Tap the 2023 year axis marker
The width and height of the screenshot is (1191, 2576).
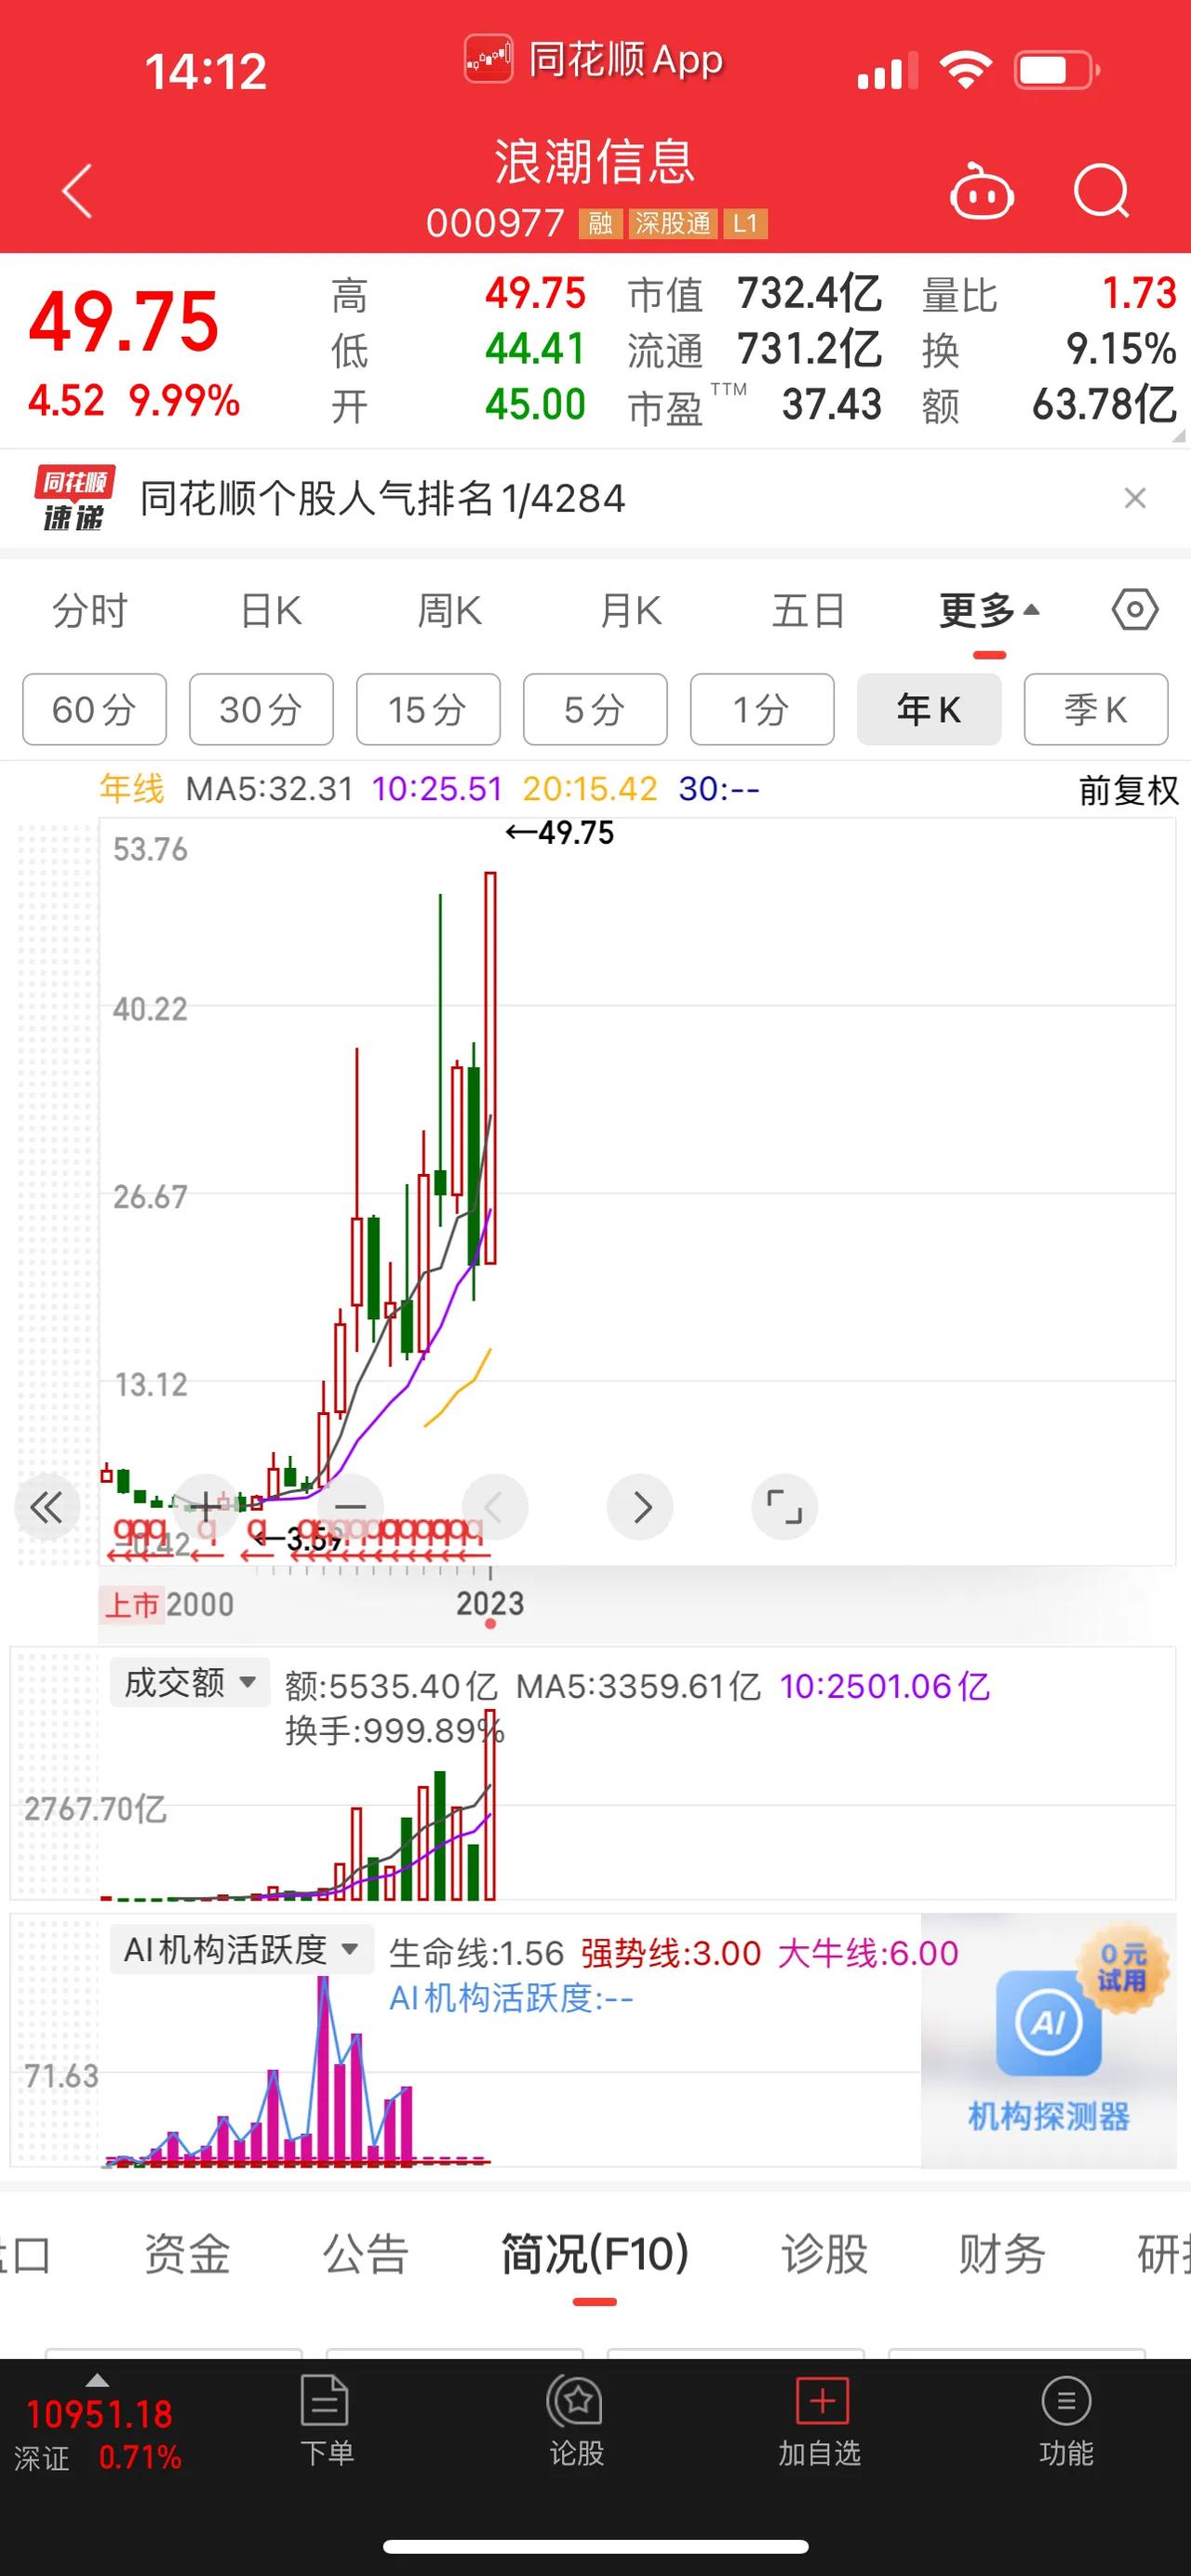pos(490,1603)
